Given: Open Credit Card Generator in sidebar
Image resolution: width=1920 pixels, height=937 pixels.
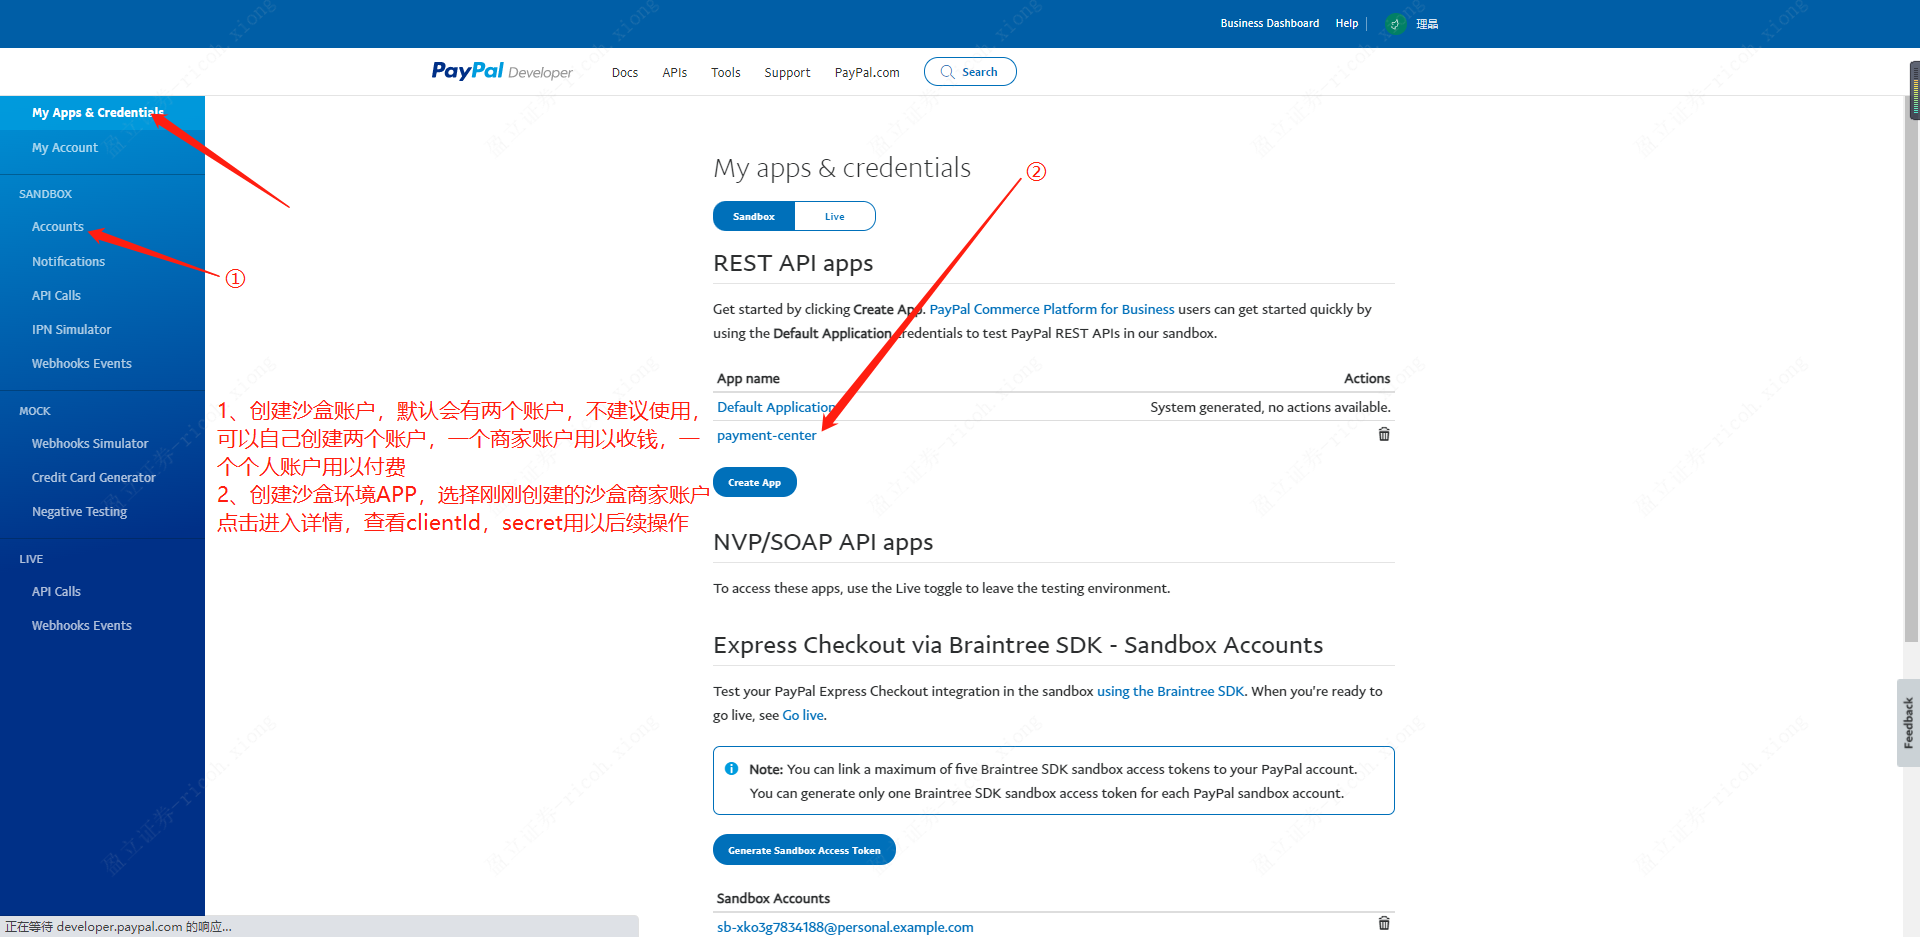Looking at the screenshot, I should (94, 477).
